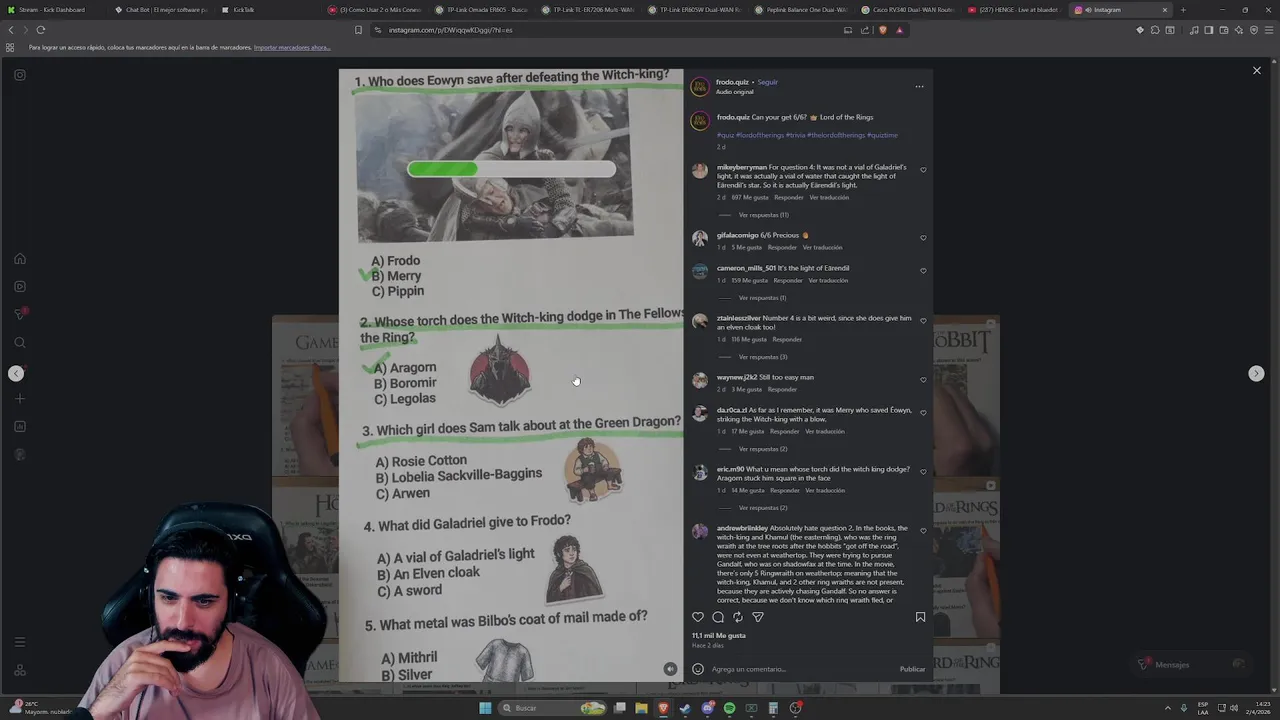Image resolution: width=1280 pixels, height=720 pixels.
Task: Open Instagram sidebar messages icon with badge
Action: point(19,314)
